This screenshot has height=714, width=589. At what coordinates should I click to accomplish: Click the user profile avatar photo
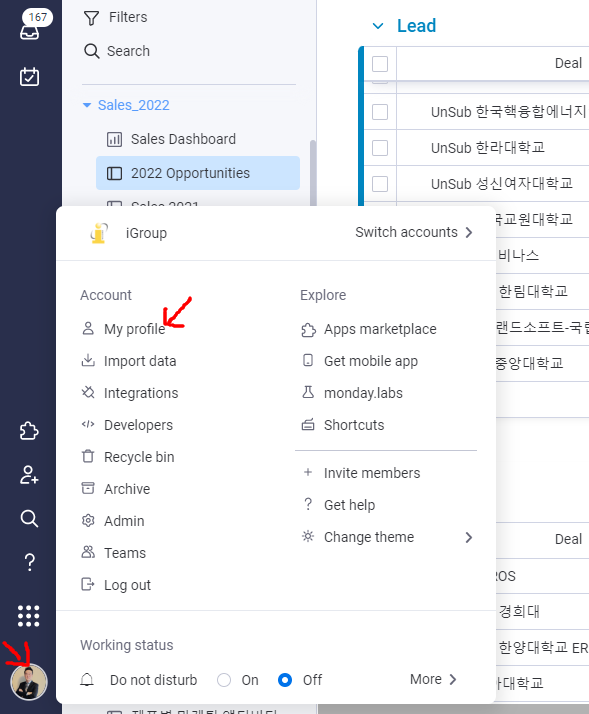[x=29, y=682]
